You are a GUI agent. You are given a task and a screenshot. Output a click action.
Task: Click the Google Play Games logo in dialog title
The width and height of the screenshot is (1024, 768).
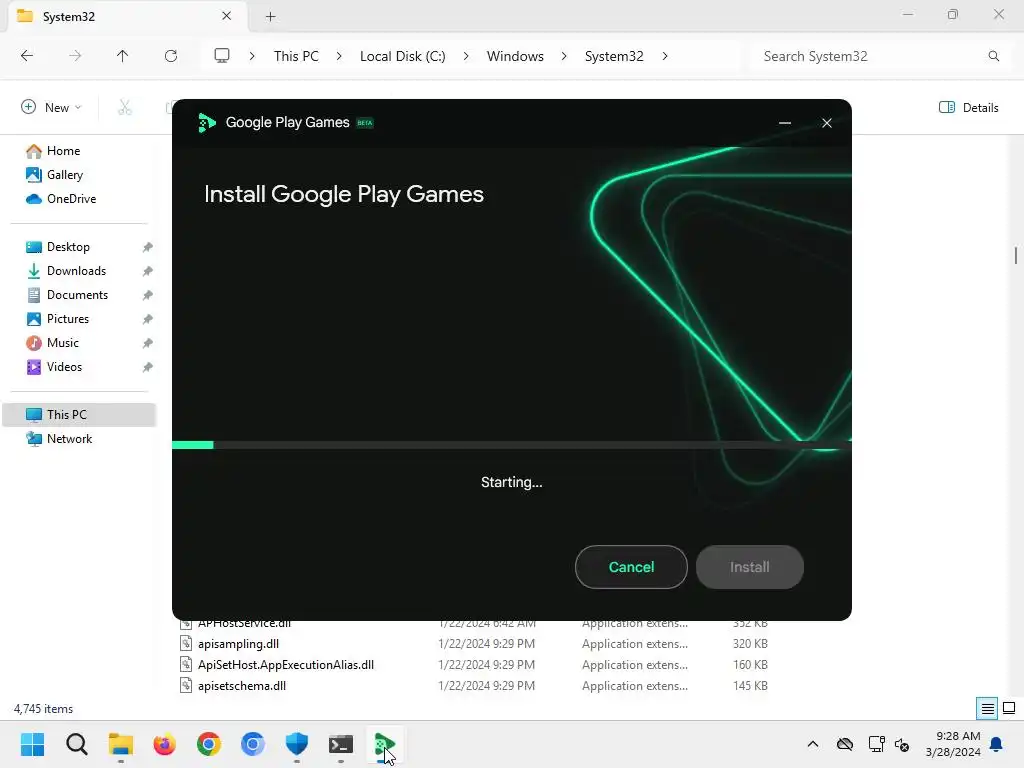click(206, 123)
